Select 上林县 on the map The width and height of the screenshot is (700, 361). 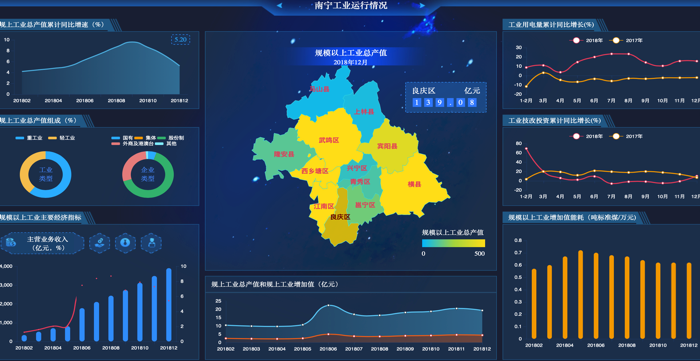click(x=364, y=112)
